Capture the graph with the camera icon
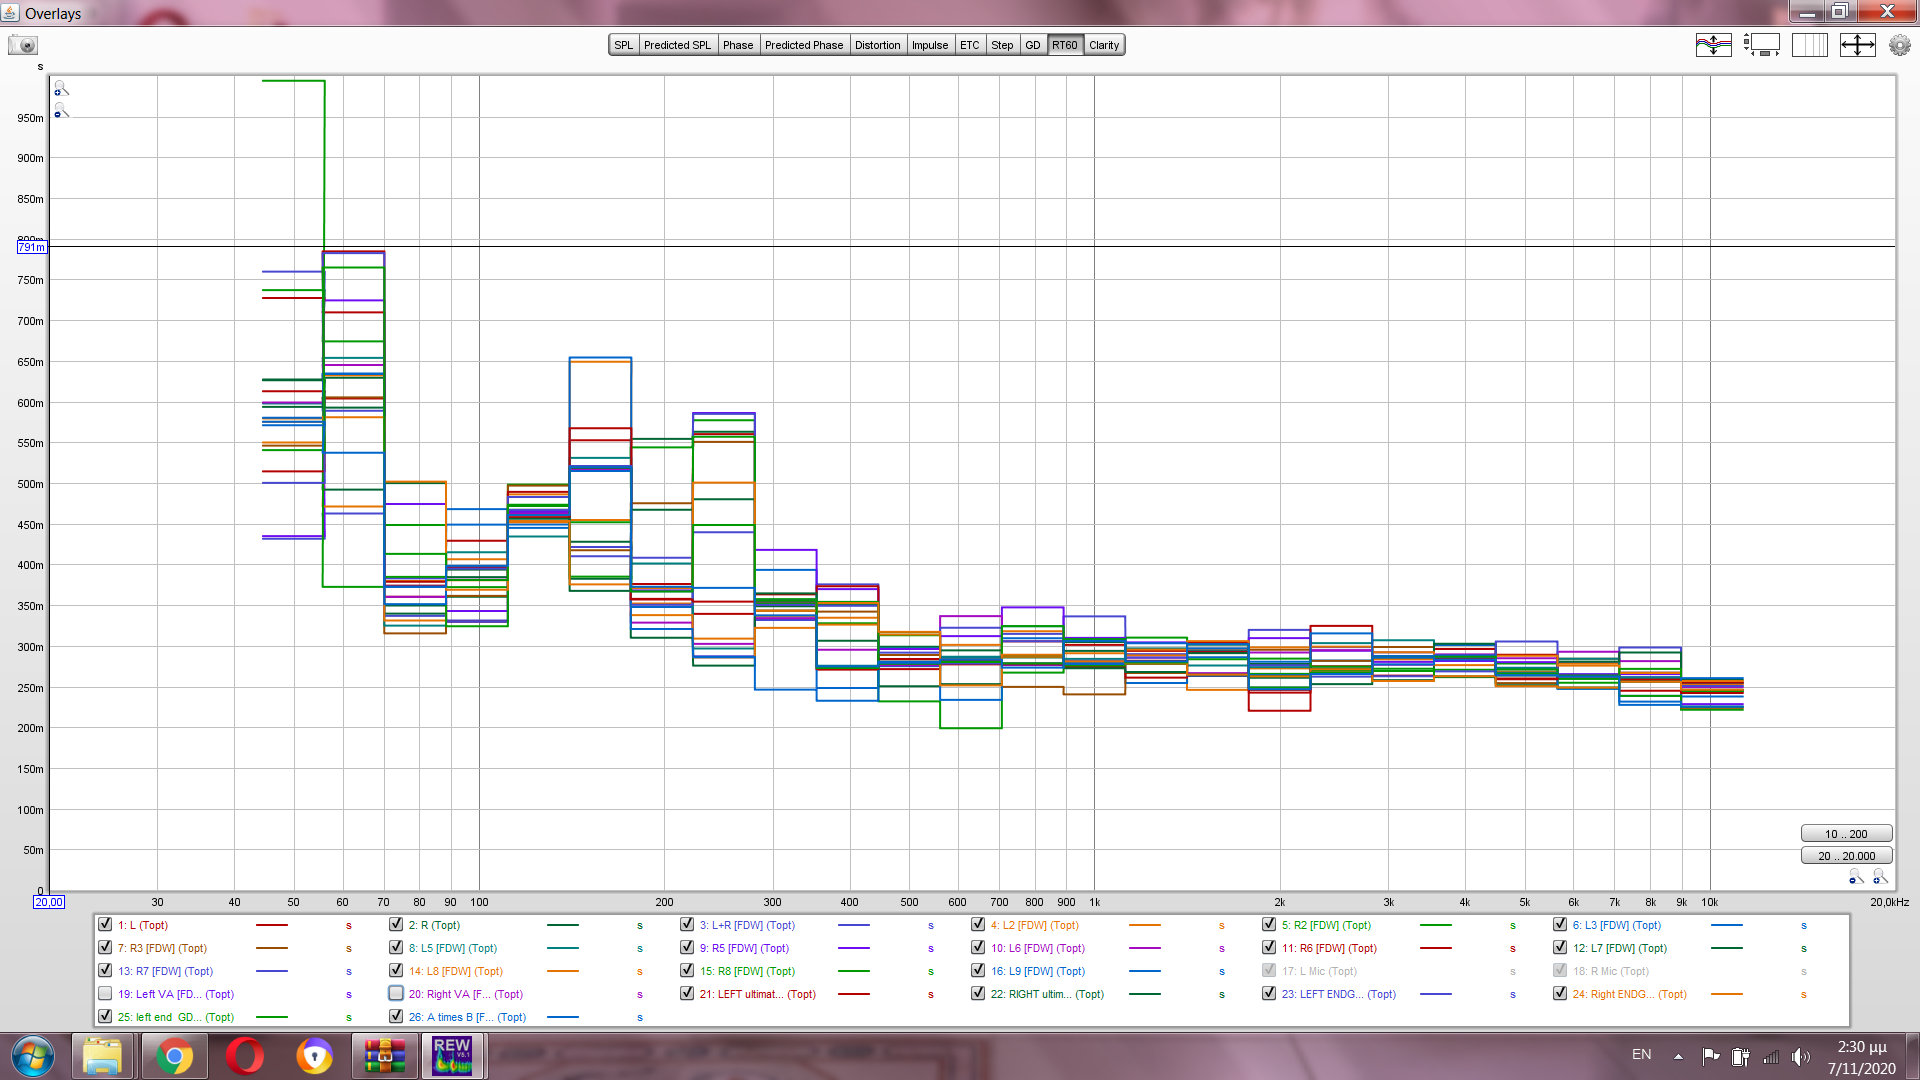1920x1080 pixels. tap(22, 45)
